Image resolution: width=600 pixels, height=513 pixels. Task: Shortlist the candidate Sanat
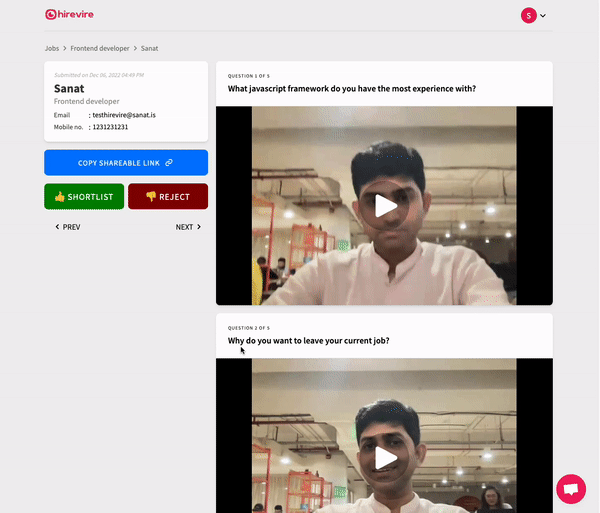click(x=84, y=197)
